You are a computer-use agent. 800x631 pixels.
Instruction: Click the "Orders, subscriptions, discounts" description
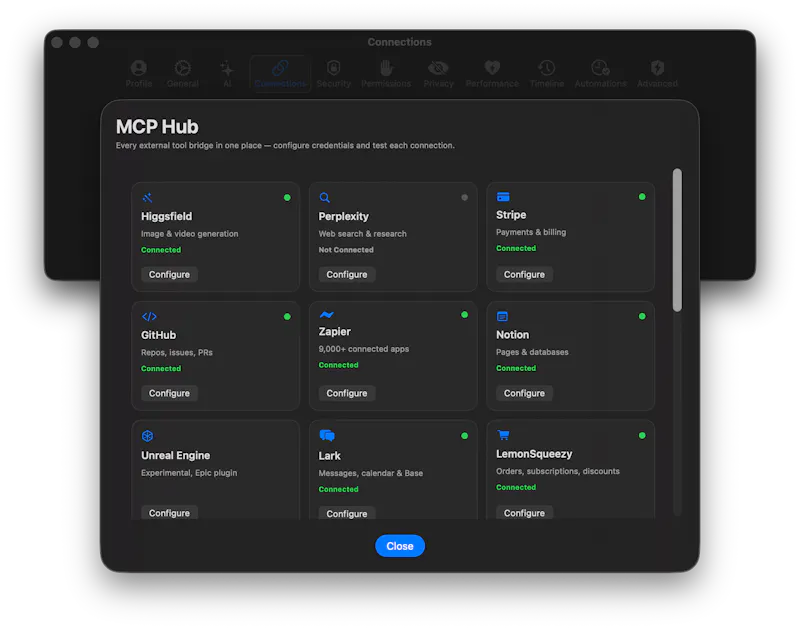coord(558,471)
